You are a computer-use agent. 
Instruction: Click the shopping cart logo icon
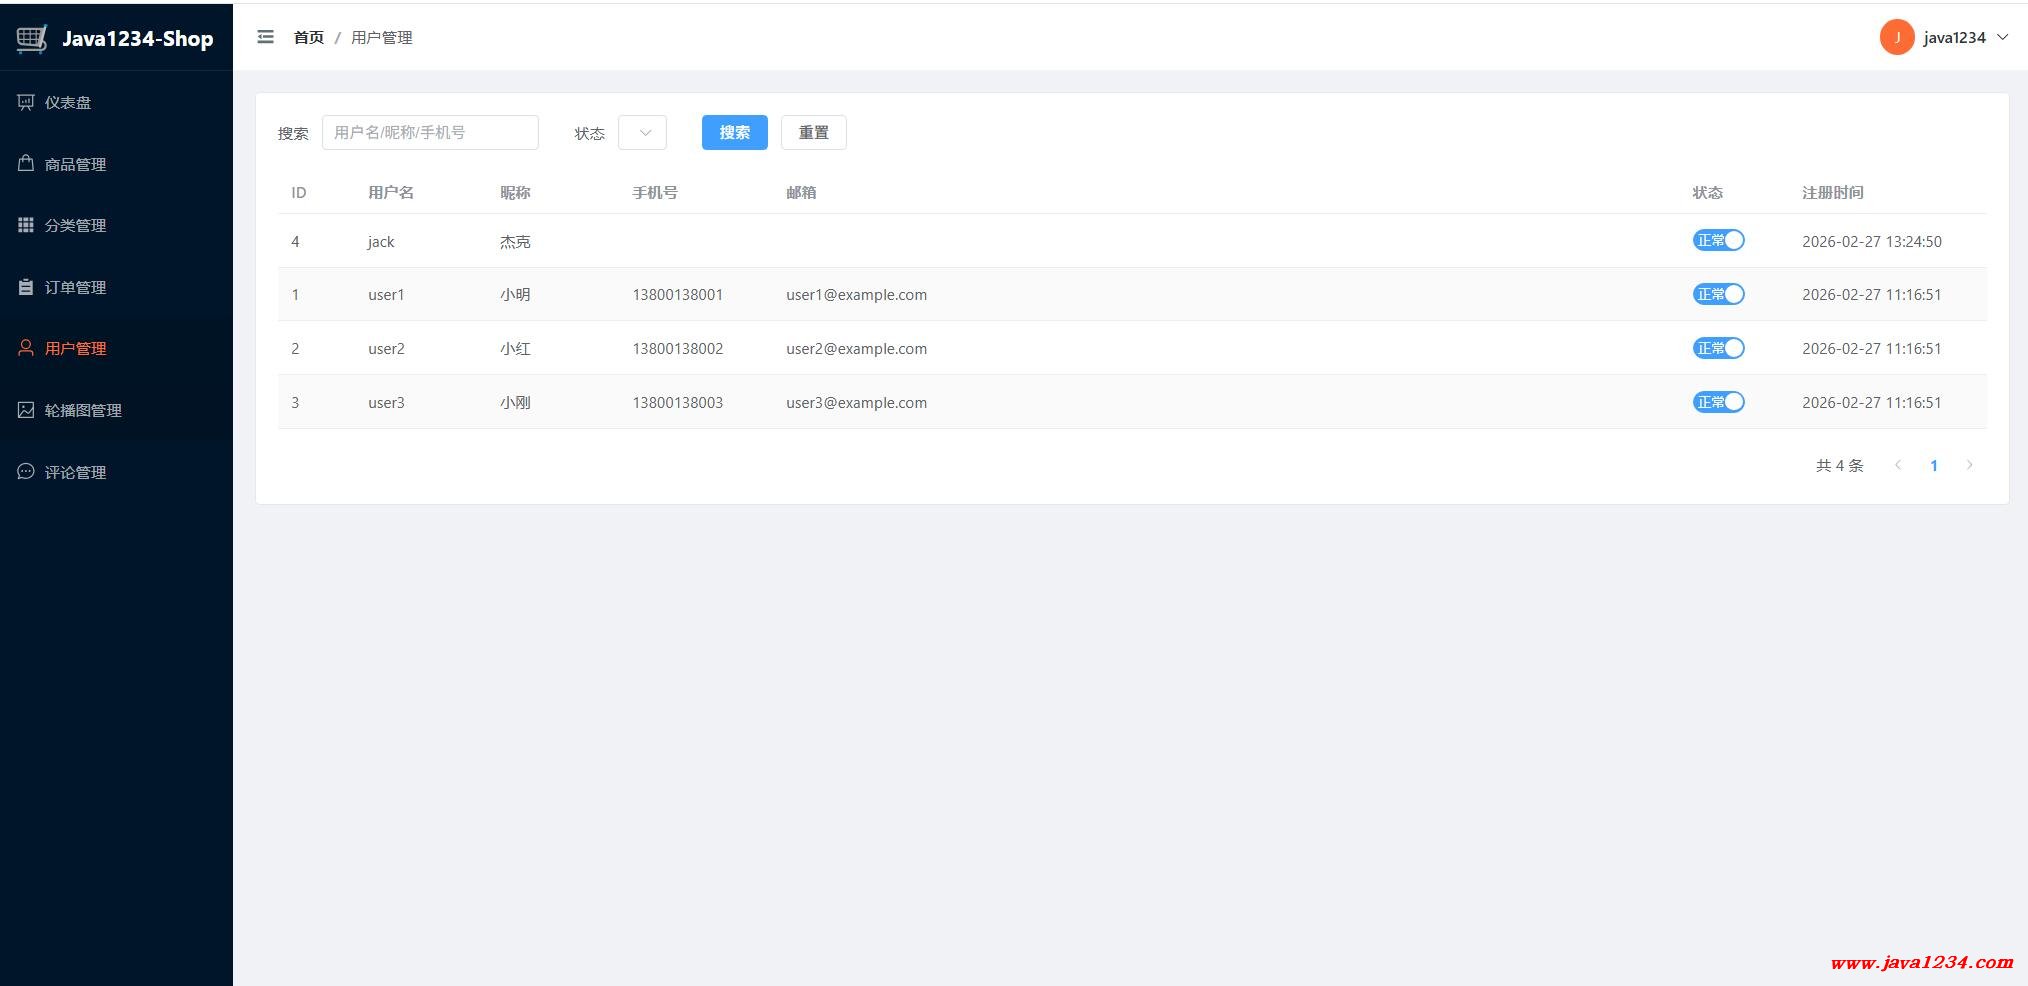pos(32,39)
